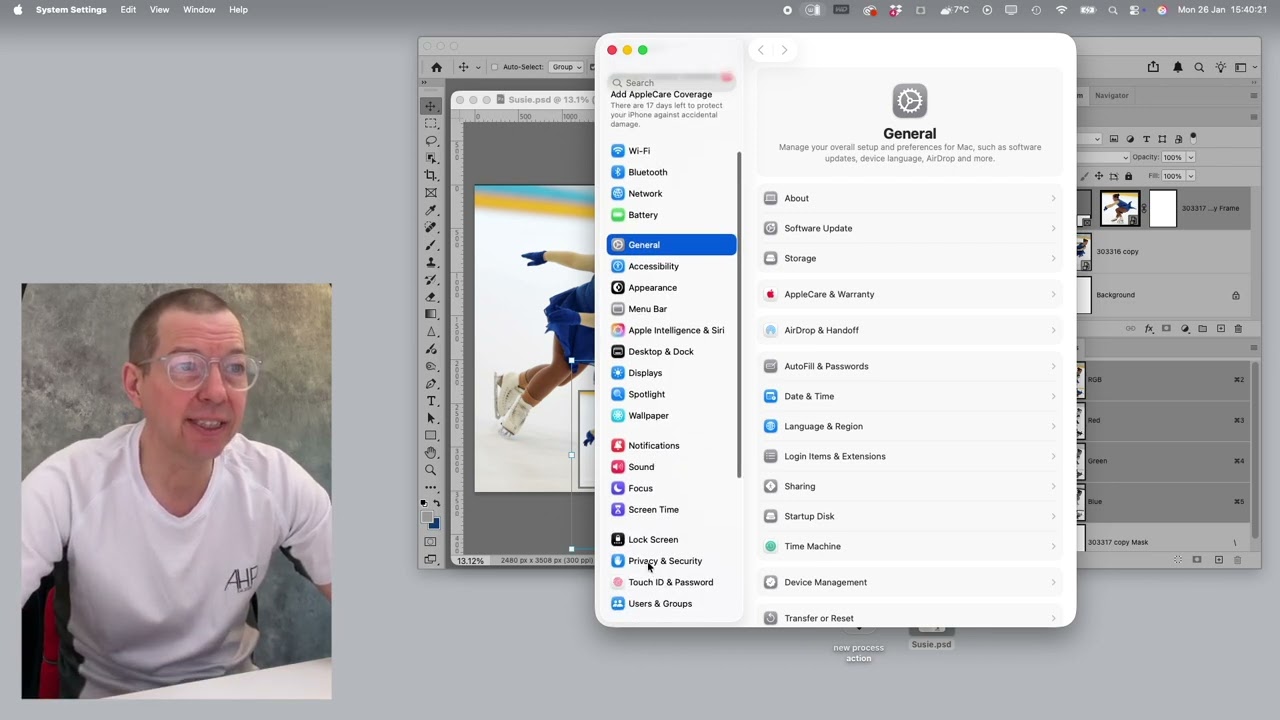This screenshot has height=720, width=1280.
Task: Open Displays in settings sidebar
Action: pyautogui.click(x=671, y=373)
